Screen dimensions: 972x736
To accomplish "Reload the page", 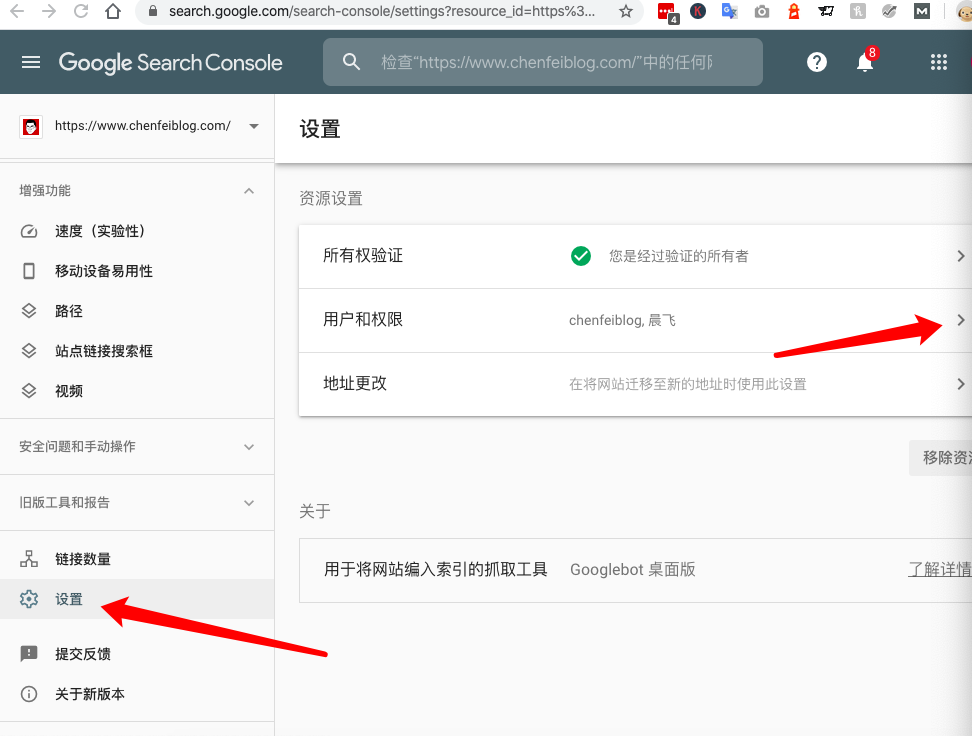I will tap(81, 11).
